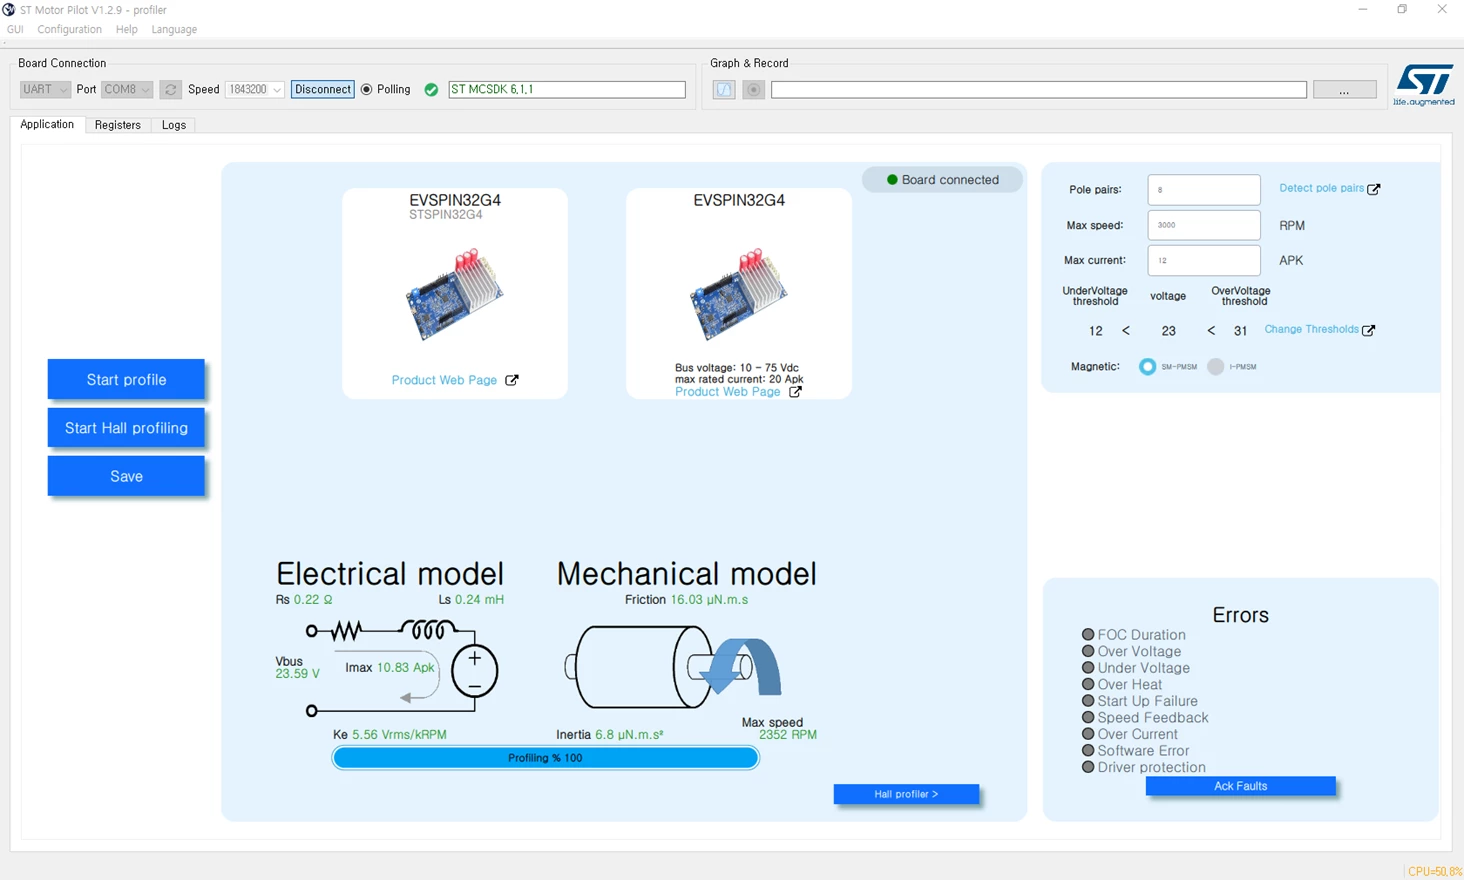Image resolution: width=1464 pixels, height=880 pixels.
Task: Open the Language menu
Action: (x=174, y=30)
